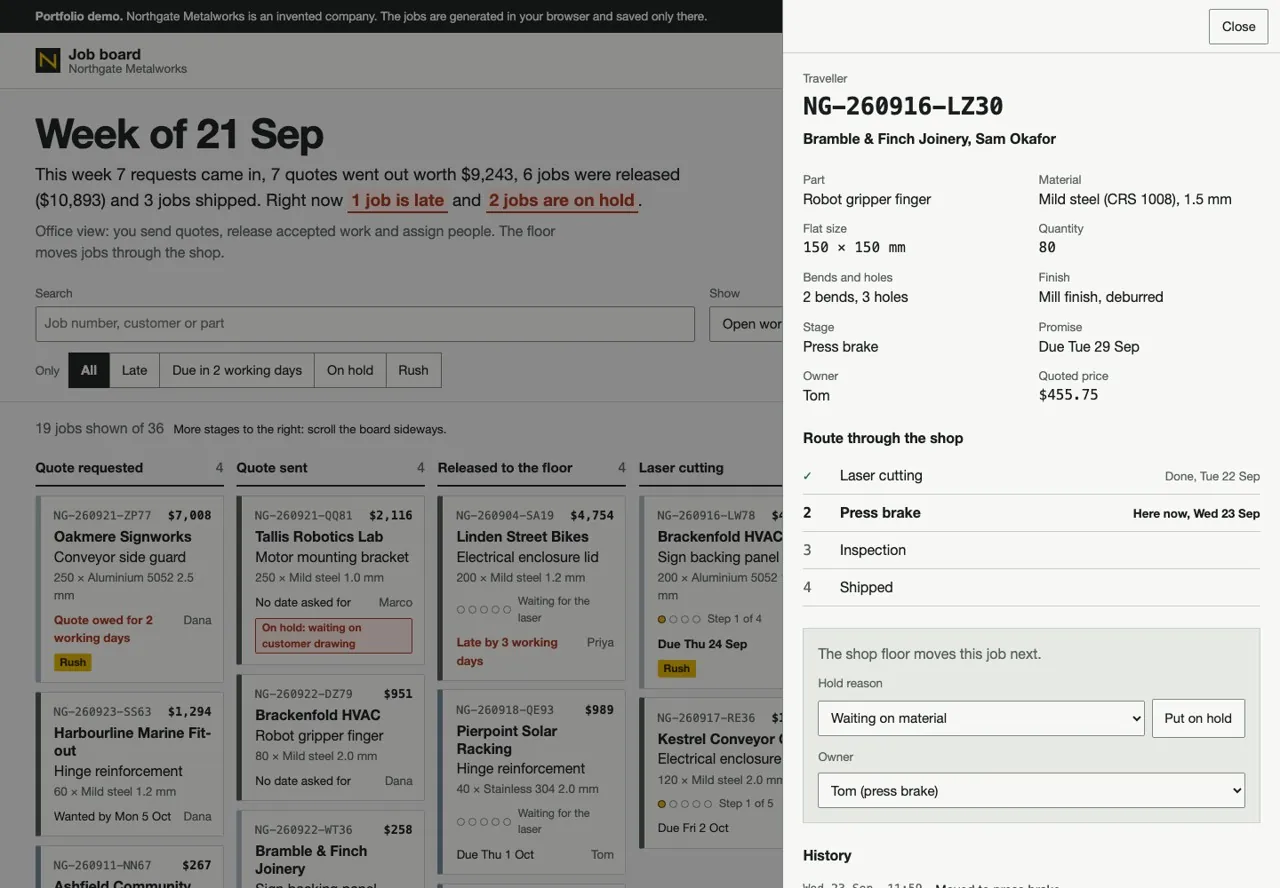Viewport: 1280px width, 888px height.
Task: Click the promise date 'Due Tue 29 Sep'
Action: point(1089,347)
